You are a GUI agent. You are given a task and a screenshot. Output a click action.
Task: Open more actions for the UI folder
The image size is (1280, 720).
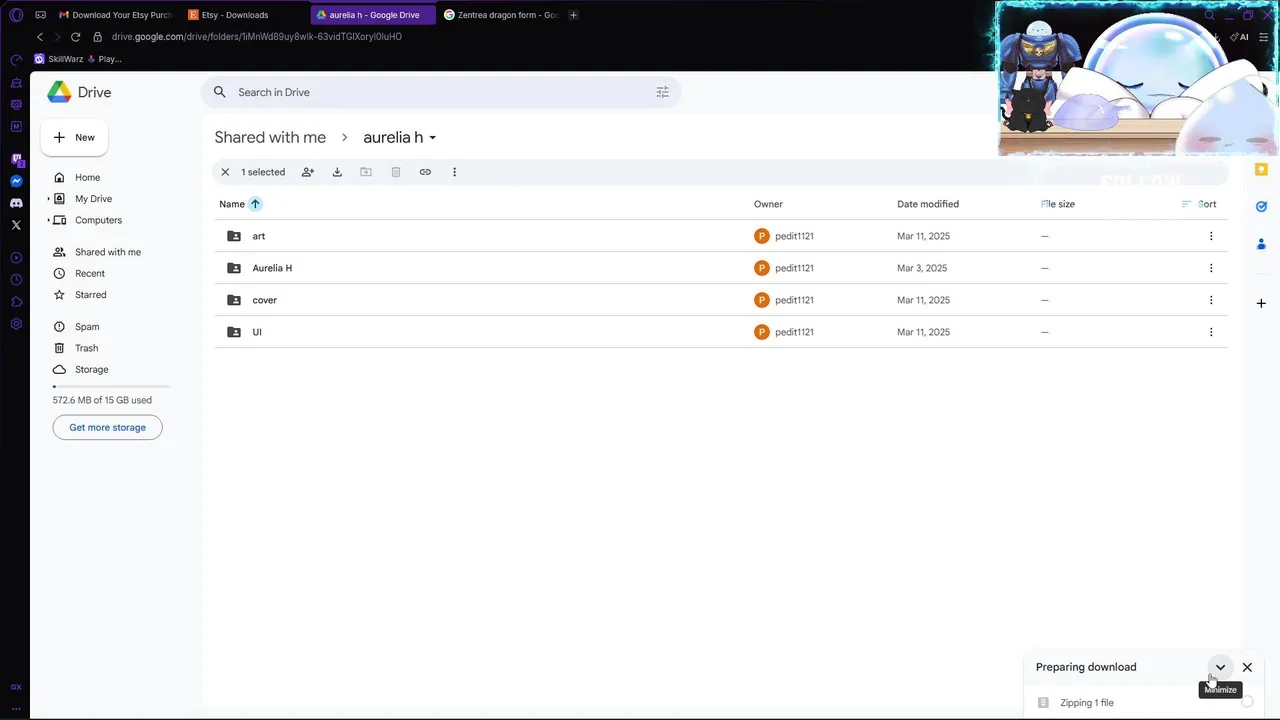point(1211,332)
